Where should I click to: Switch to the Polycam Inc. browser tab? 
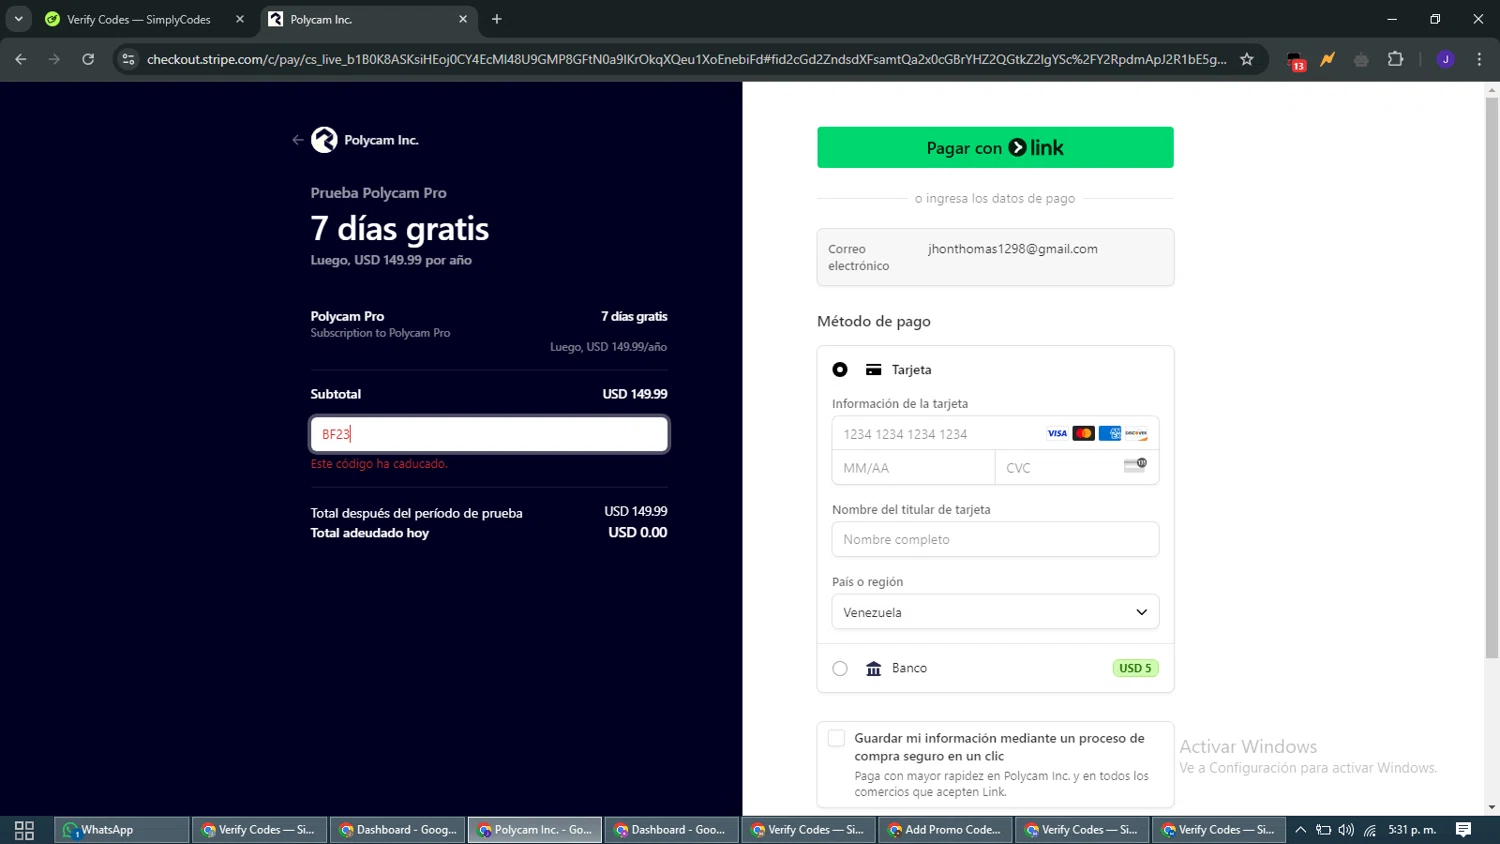click(x=369, y=19)
